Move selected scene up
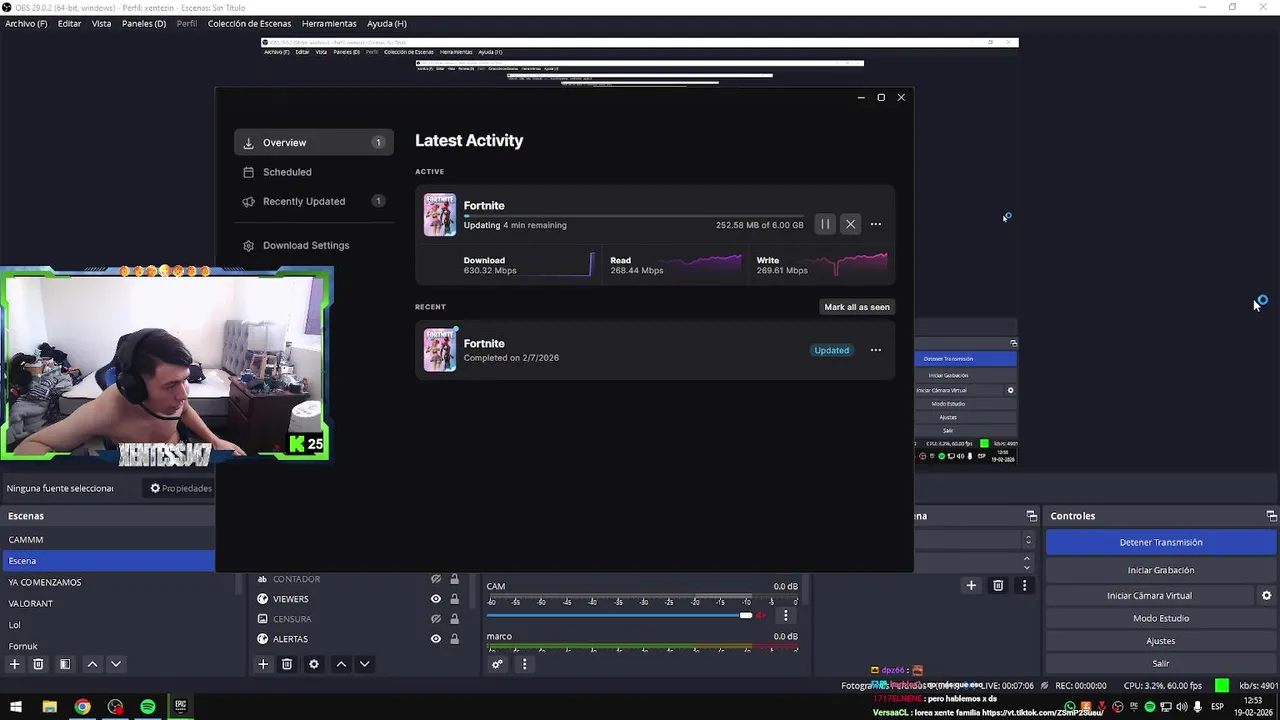Screen dimensions: 1280x720 92,664
